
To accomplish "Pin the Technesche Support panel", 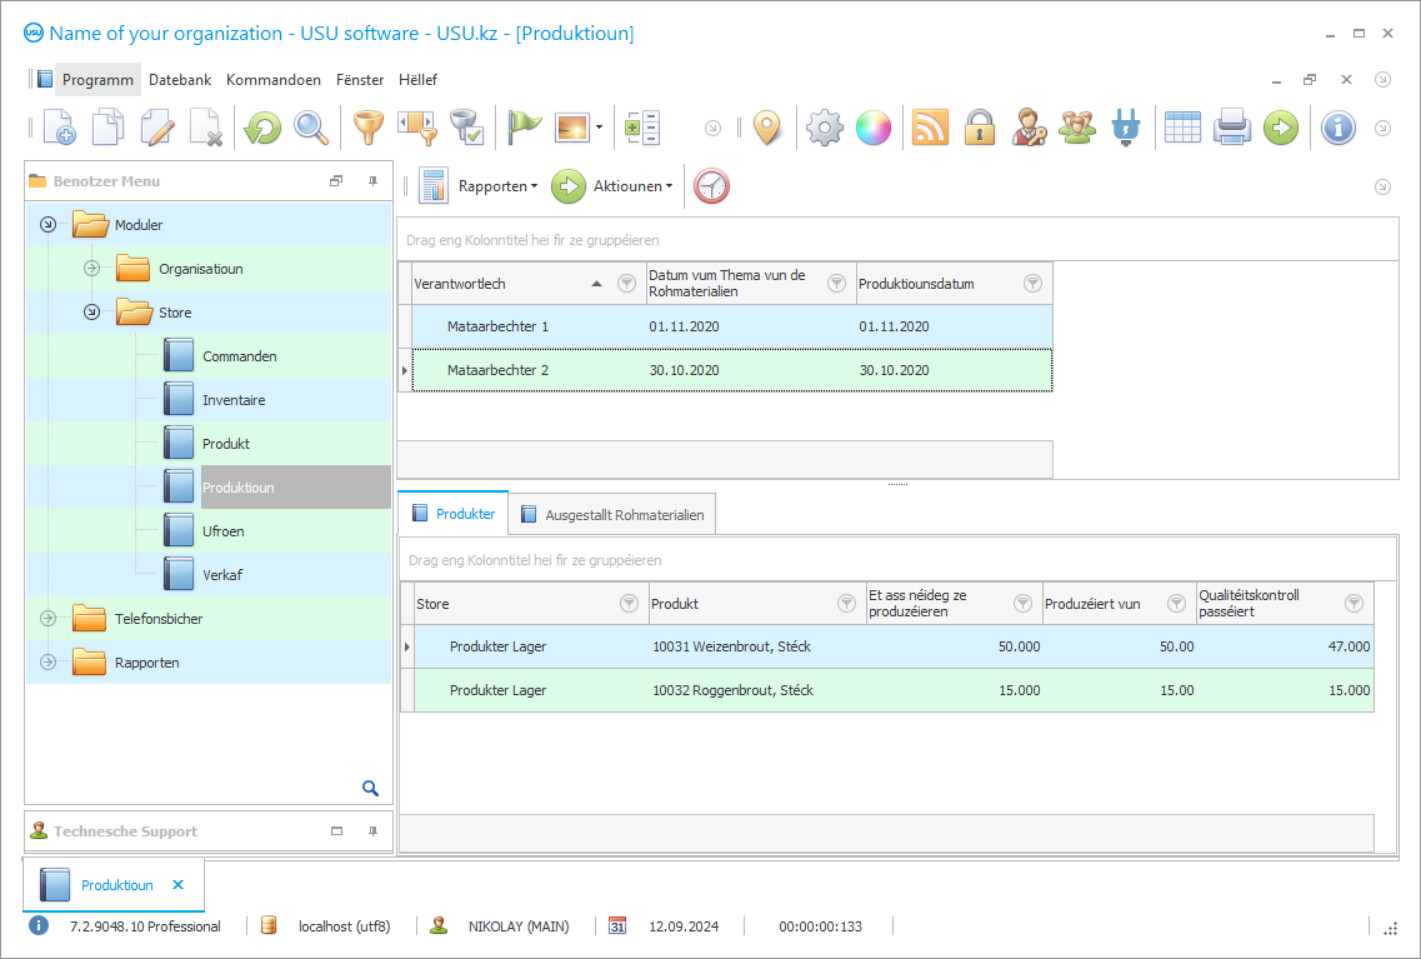I will click(373, 831).
